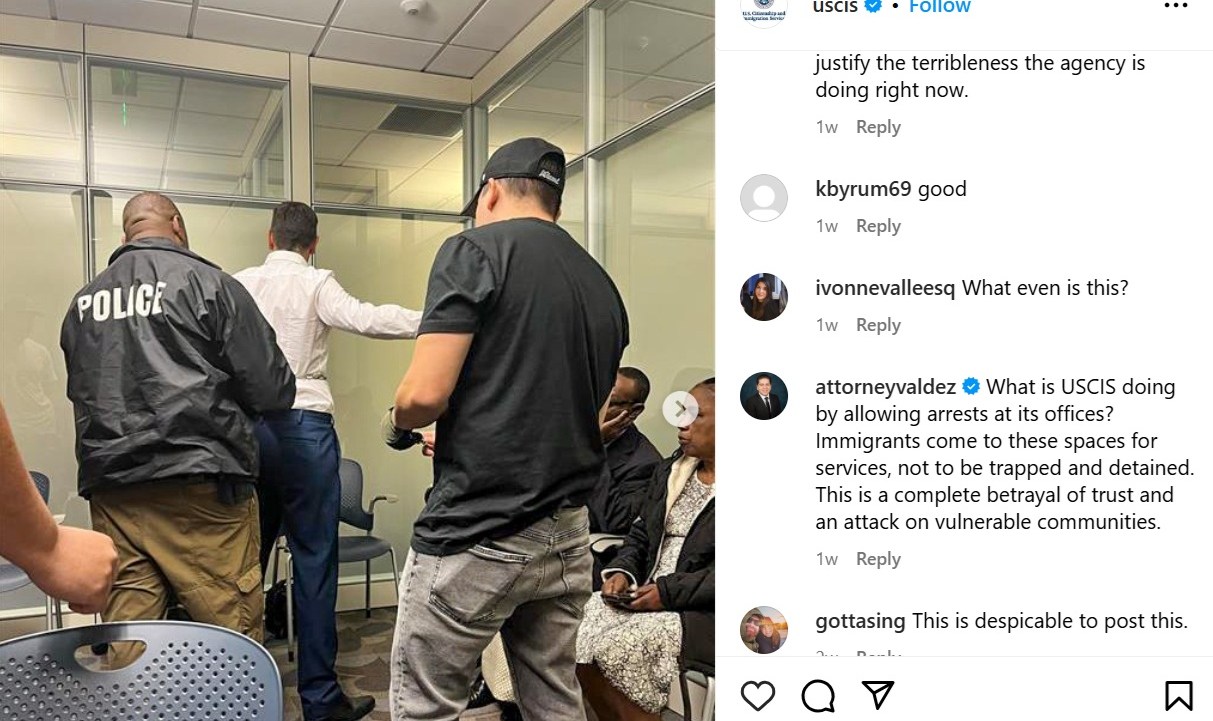
Task: Open kbyrum69 profile avatar
Action: 764,198
